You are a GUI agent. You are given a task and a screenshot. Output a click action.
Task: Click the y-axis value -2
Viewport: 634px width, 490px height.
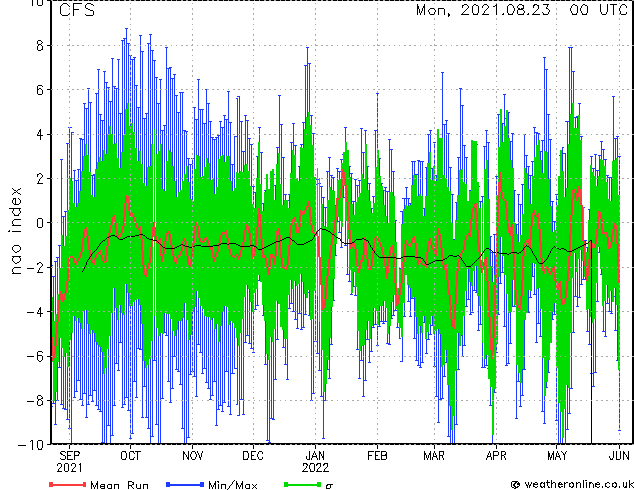point(35,268)
